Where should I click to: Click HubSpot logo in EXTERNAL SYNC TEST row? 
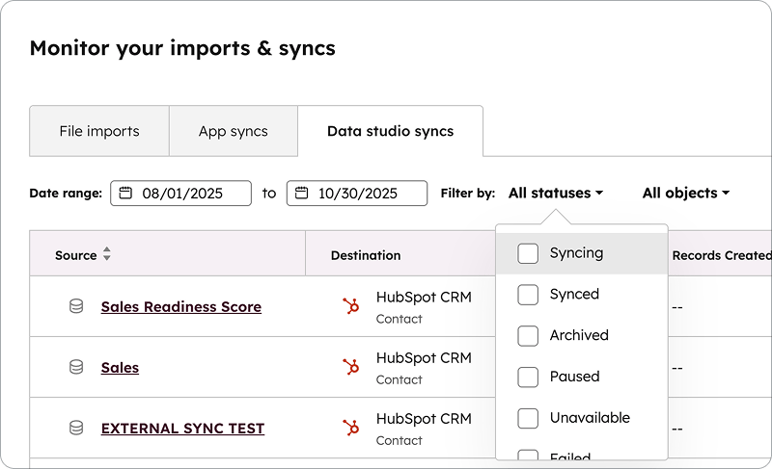point(351,428)
